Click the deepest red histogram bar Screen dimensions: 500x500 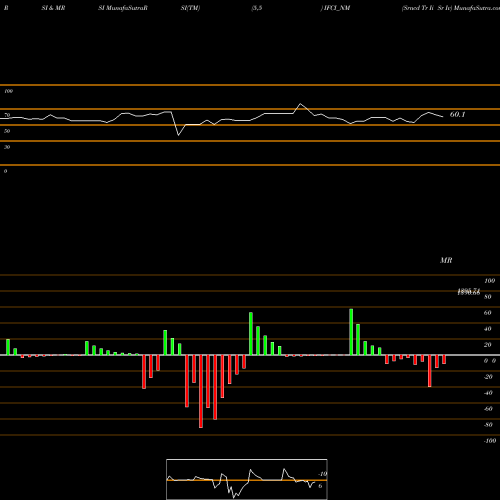tap(201, 391)
